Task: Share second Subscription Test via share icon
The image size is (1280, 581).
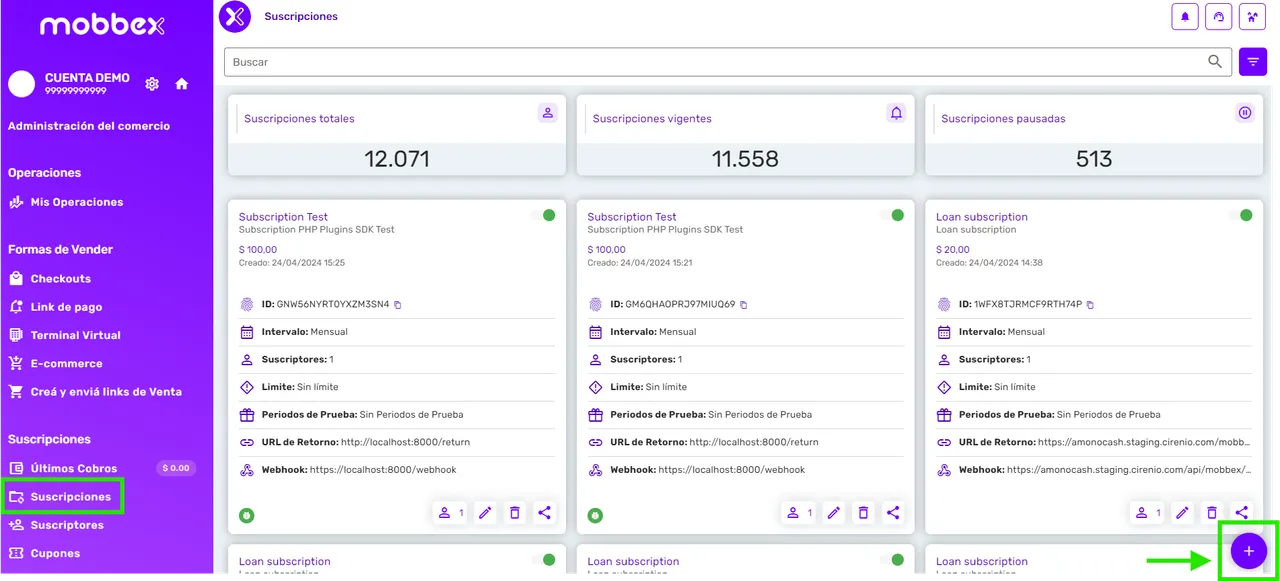Action: (x=893, y=513)
